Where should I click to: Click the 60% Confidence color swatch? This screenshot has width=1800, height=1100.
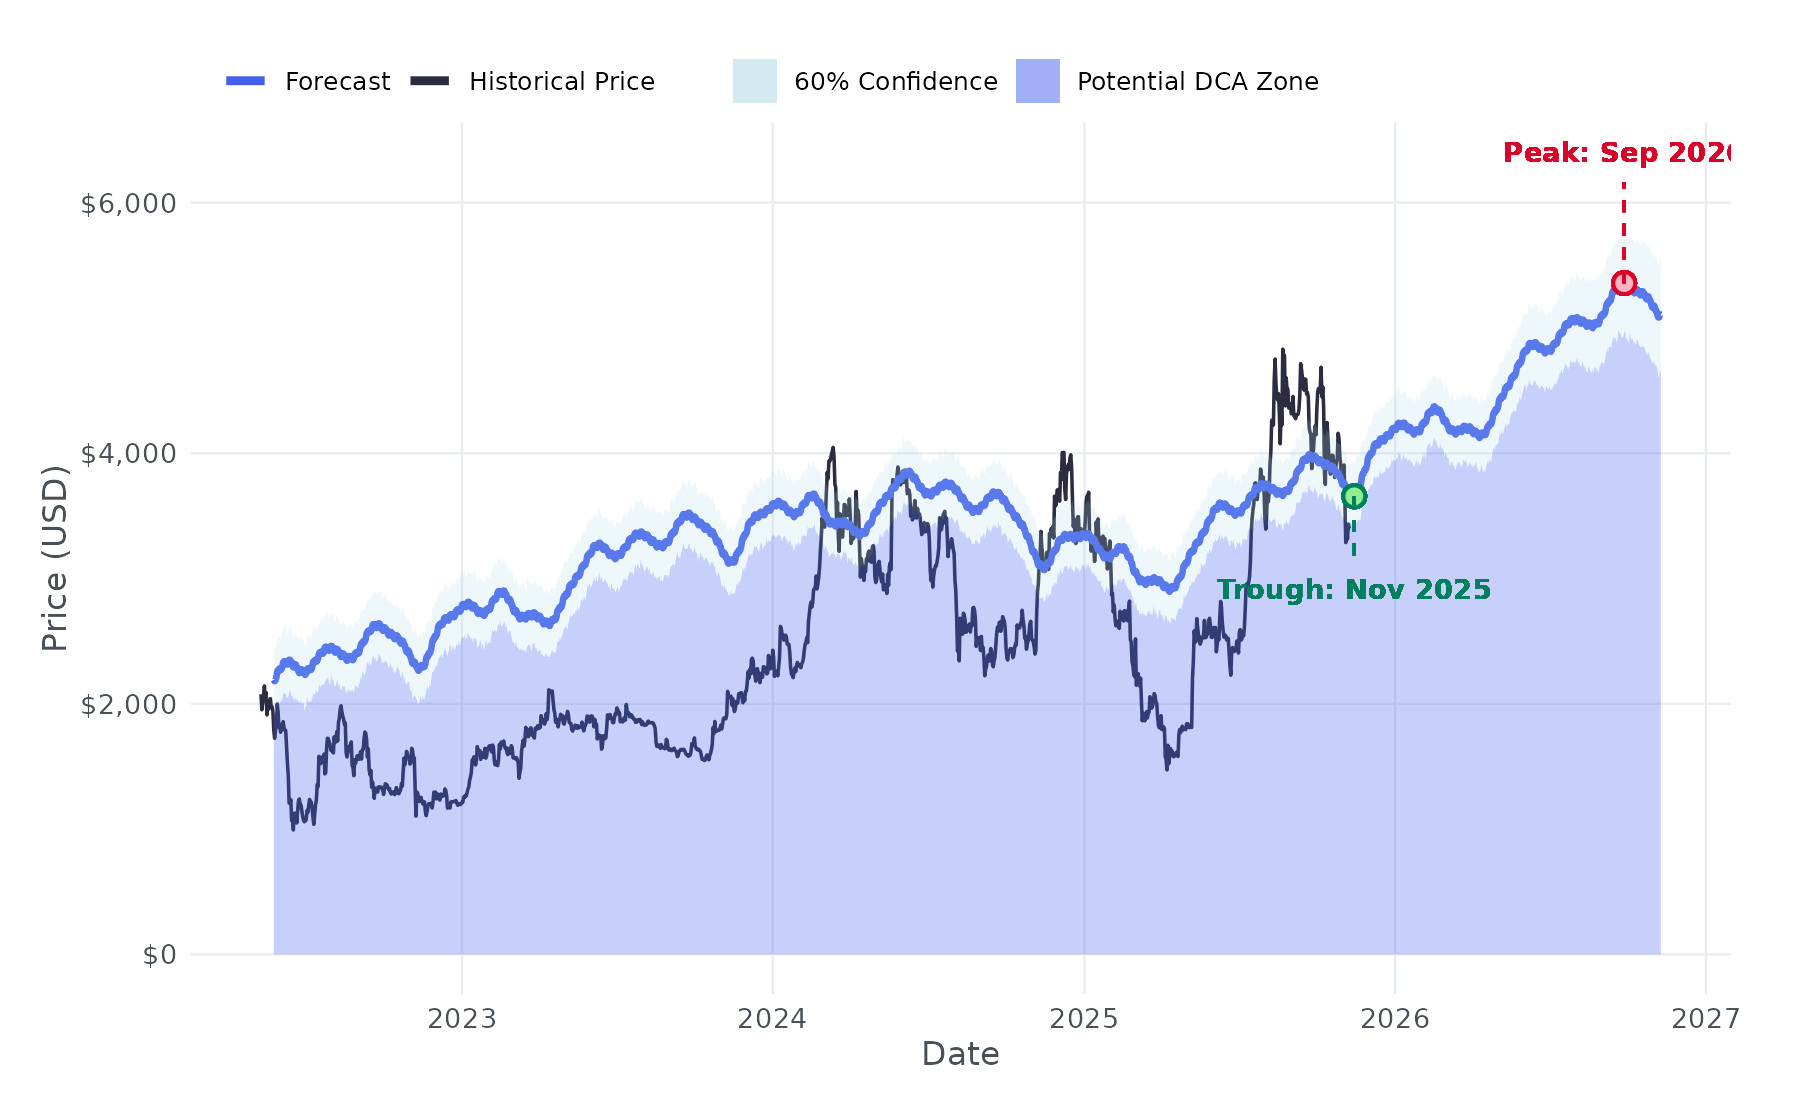[x=755, y=81]
